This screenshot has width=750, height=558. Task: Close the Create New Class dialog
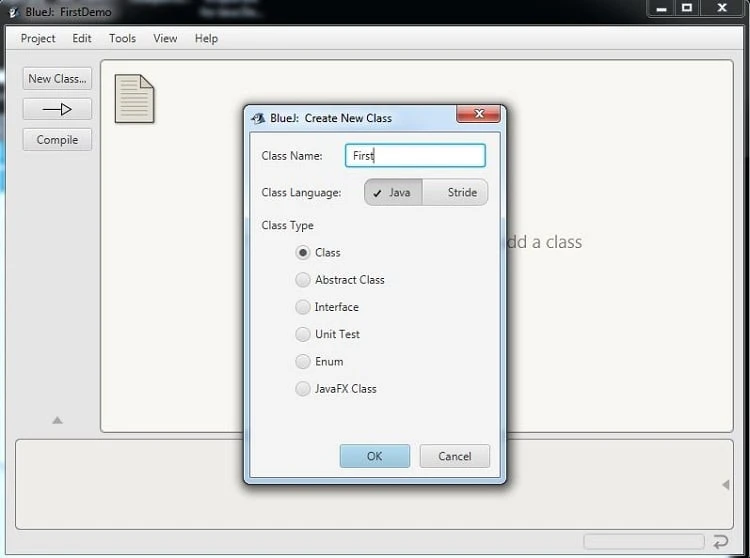[478, 115]
